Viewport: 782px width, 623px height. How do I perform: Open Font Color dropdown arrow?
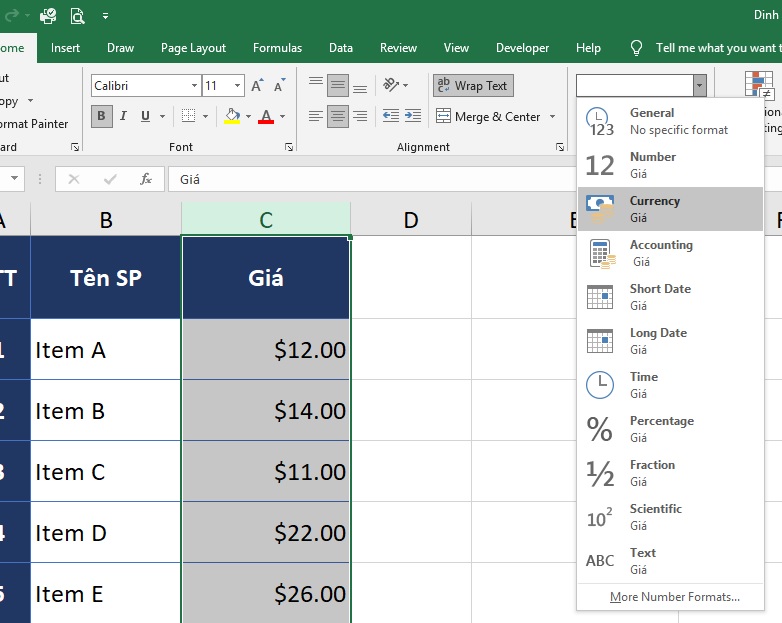coord(282,117)
